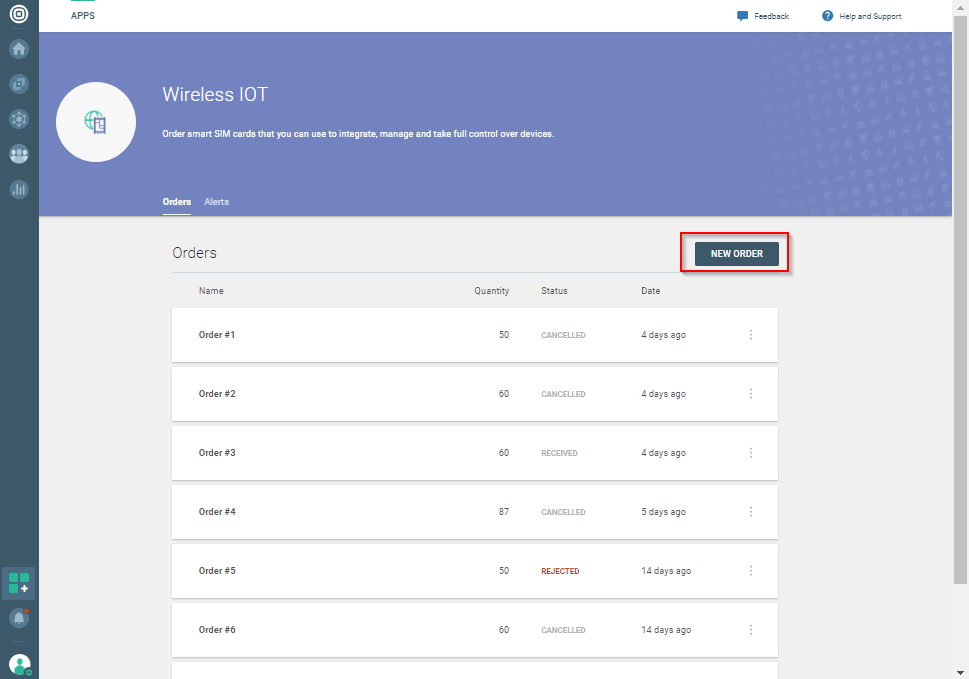
Task: Open the people group sidebar icon
Action: (19, 154)
